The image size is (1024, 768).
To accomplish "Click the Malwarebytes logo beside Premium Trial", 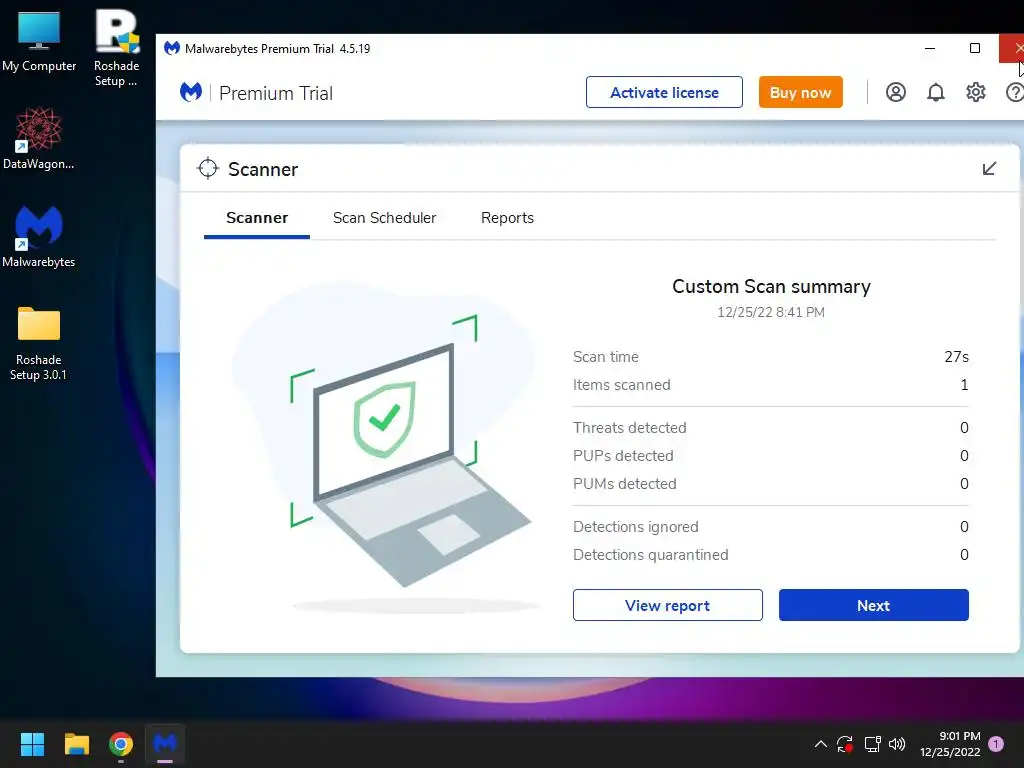I will coord(191,92).
